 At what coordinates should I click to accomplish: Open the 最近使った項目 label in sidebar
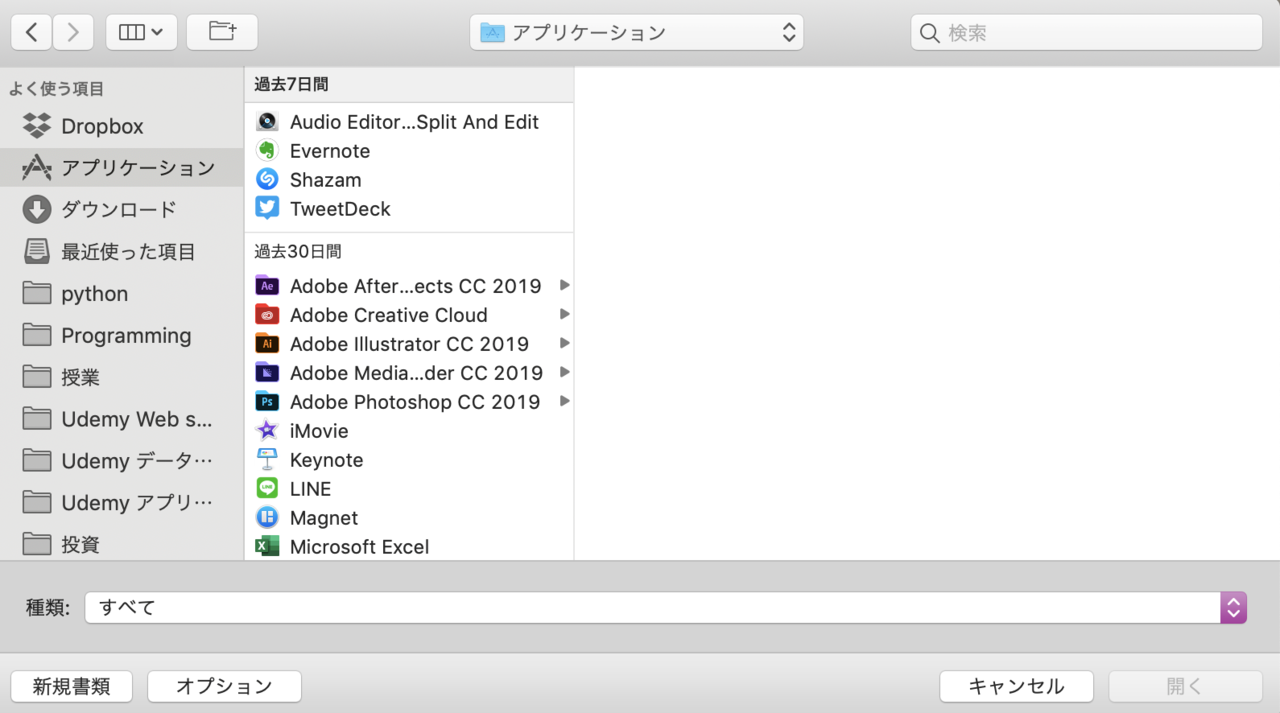(x=128, y=252)
